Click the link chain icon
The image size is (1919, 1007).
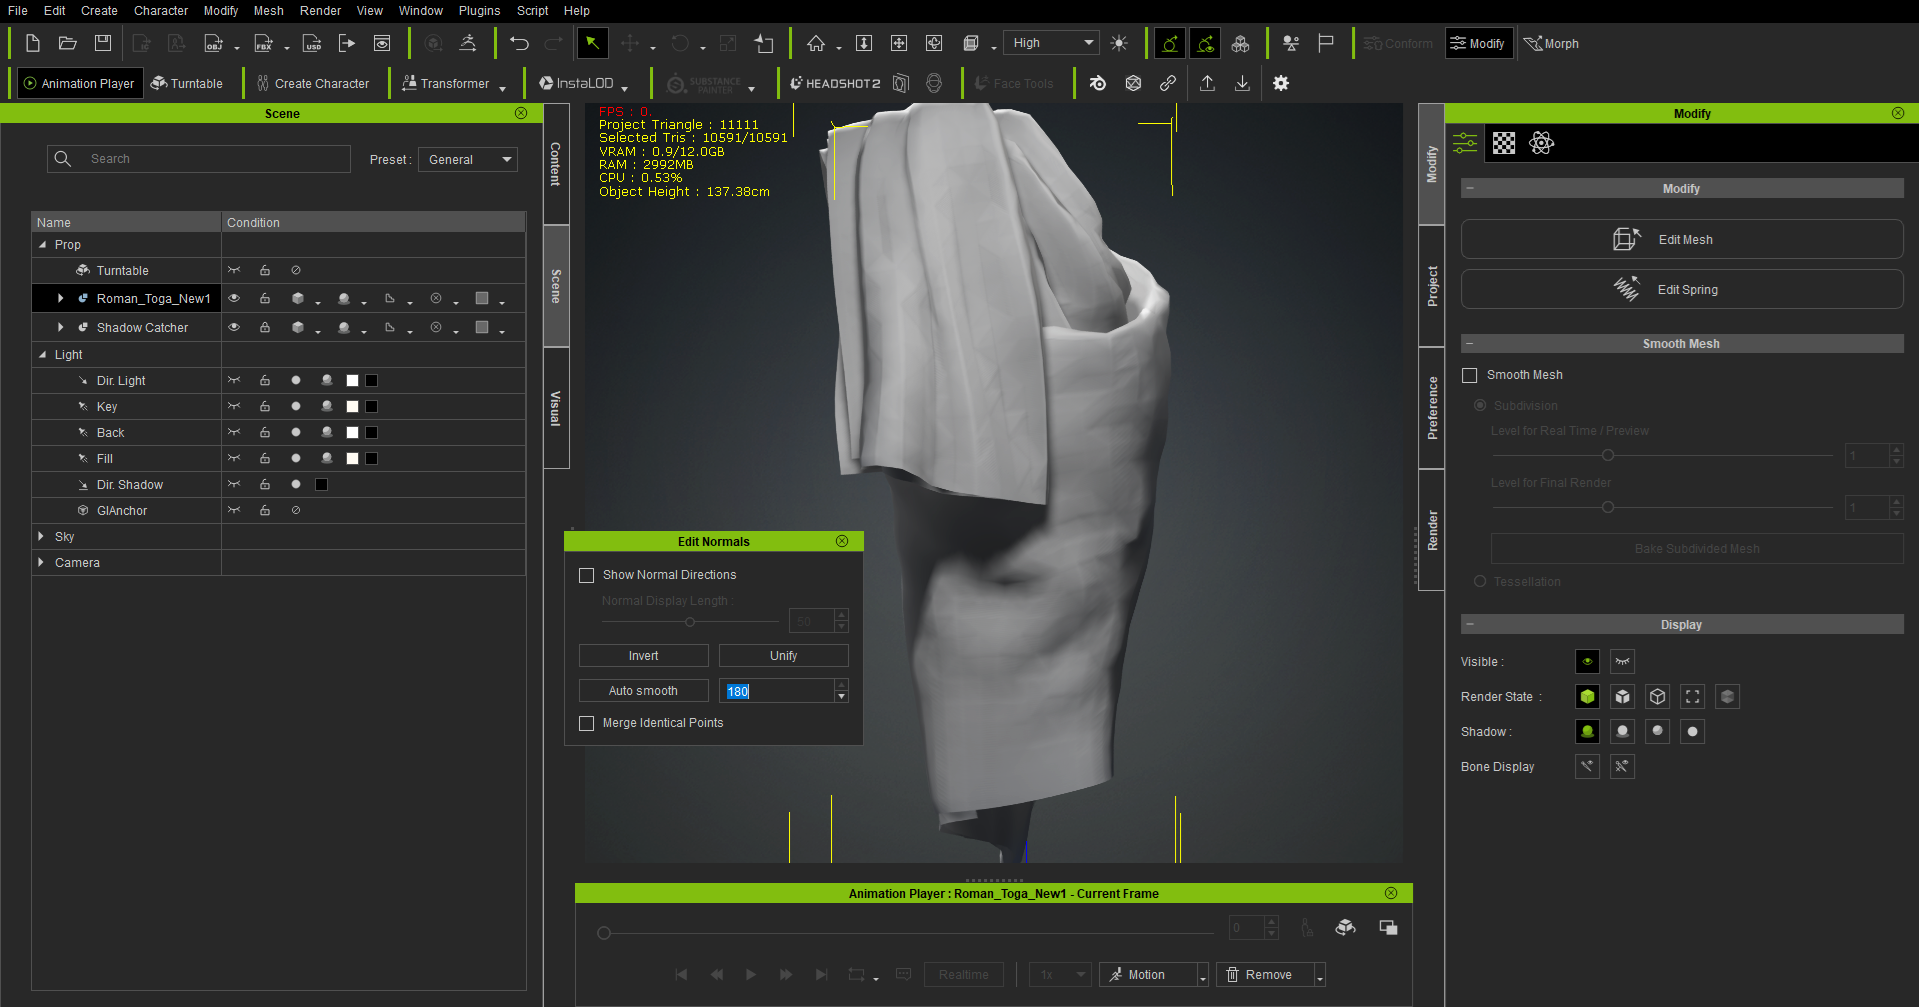(x=1167, y=83)
